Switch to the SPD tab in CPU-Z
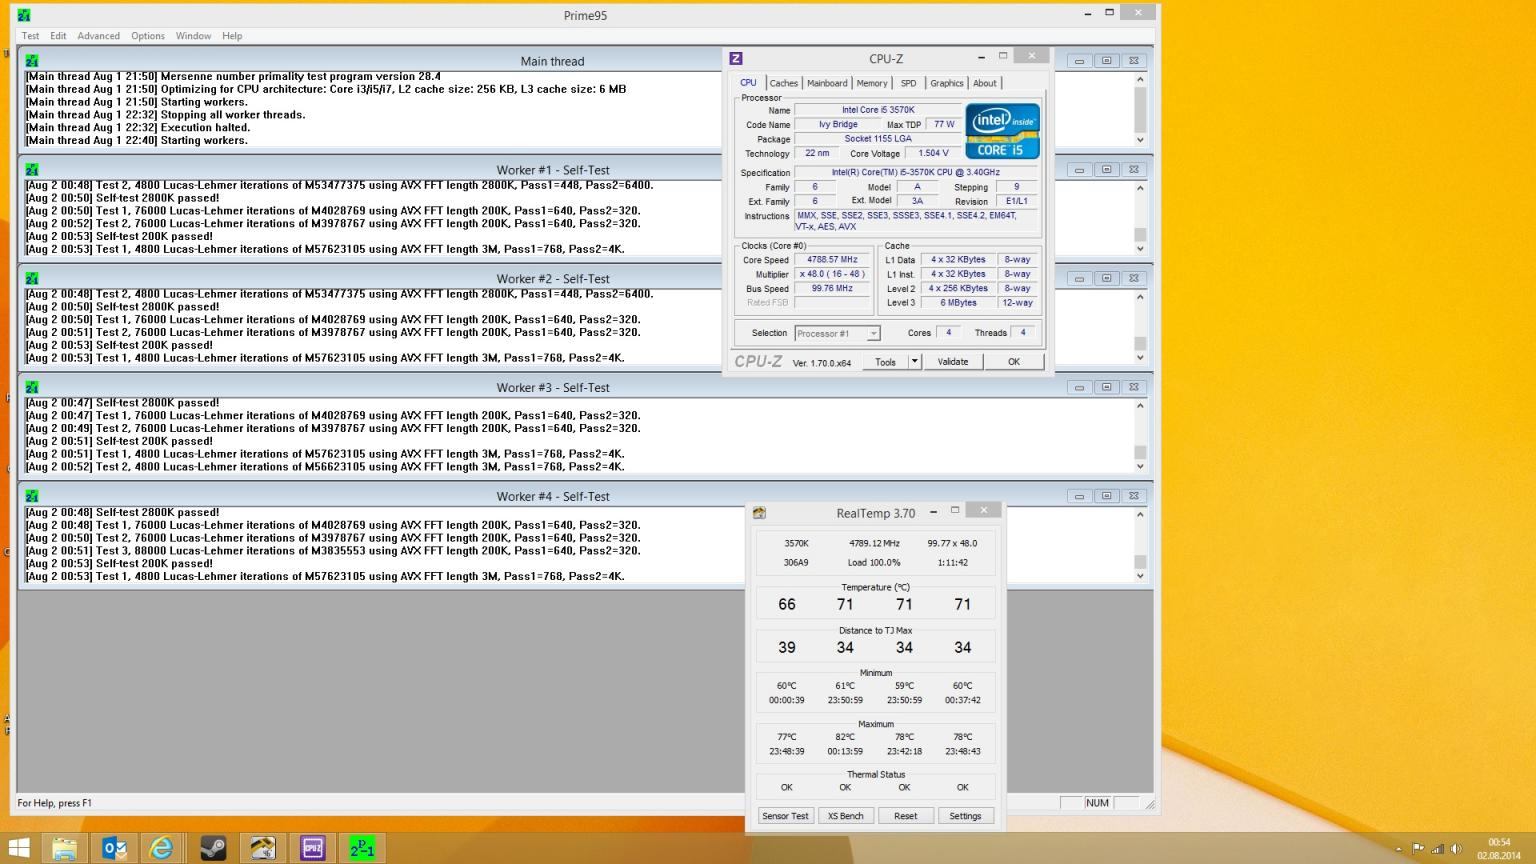The height and width of the screenshot is (864, 1536). pyautogui.click(x=908, y=83)
